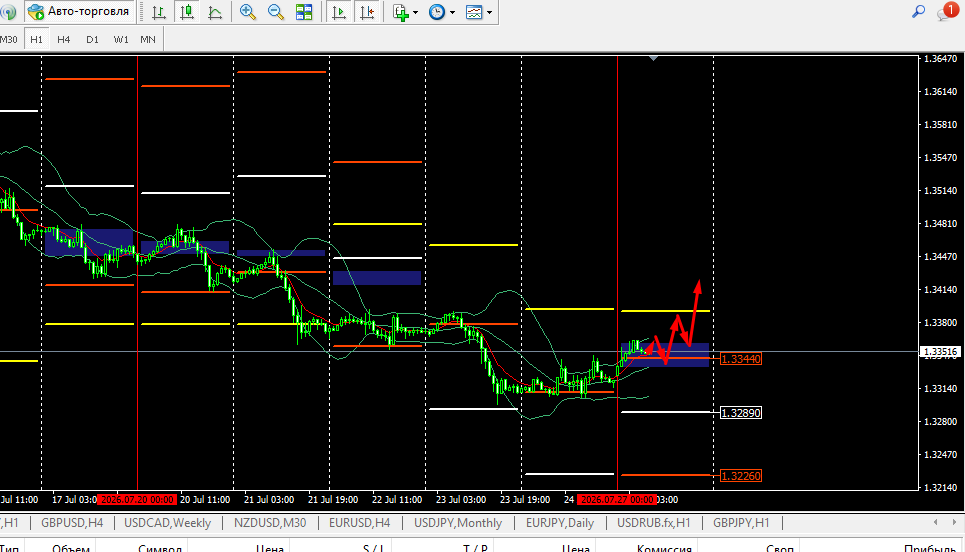The image size is (965, 552).
Task: Switch to the USDJPY,Monthly chart tab
Action: click(x=458, y=522)
